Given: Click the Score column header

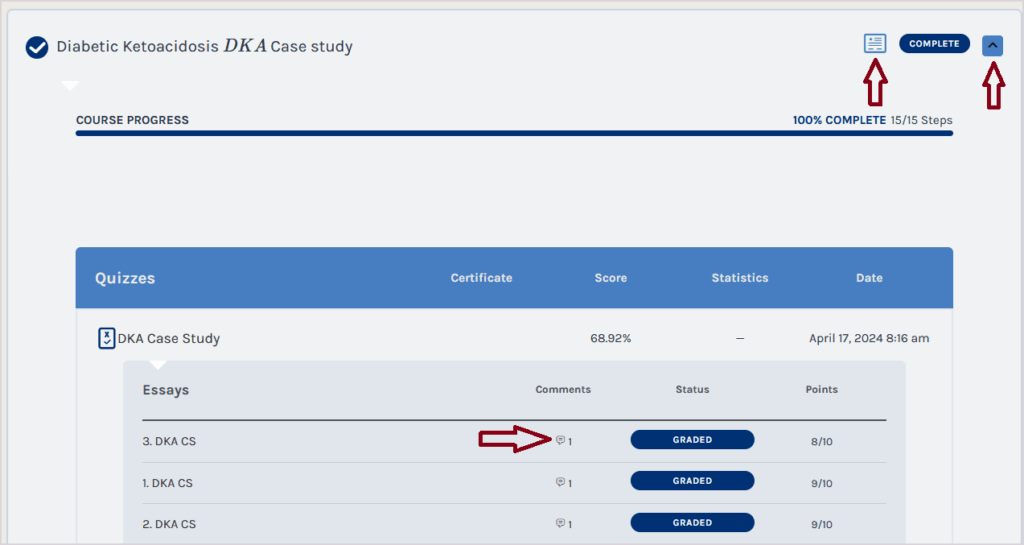Looking at the screenshot, I should (610, 278).
